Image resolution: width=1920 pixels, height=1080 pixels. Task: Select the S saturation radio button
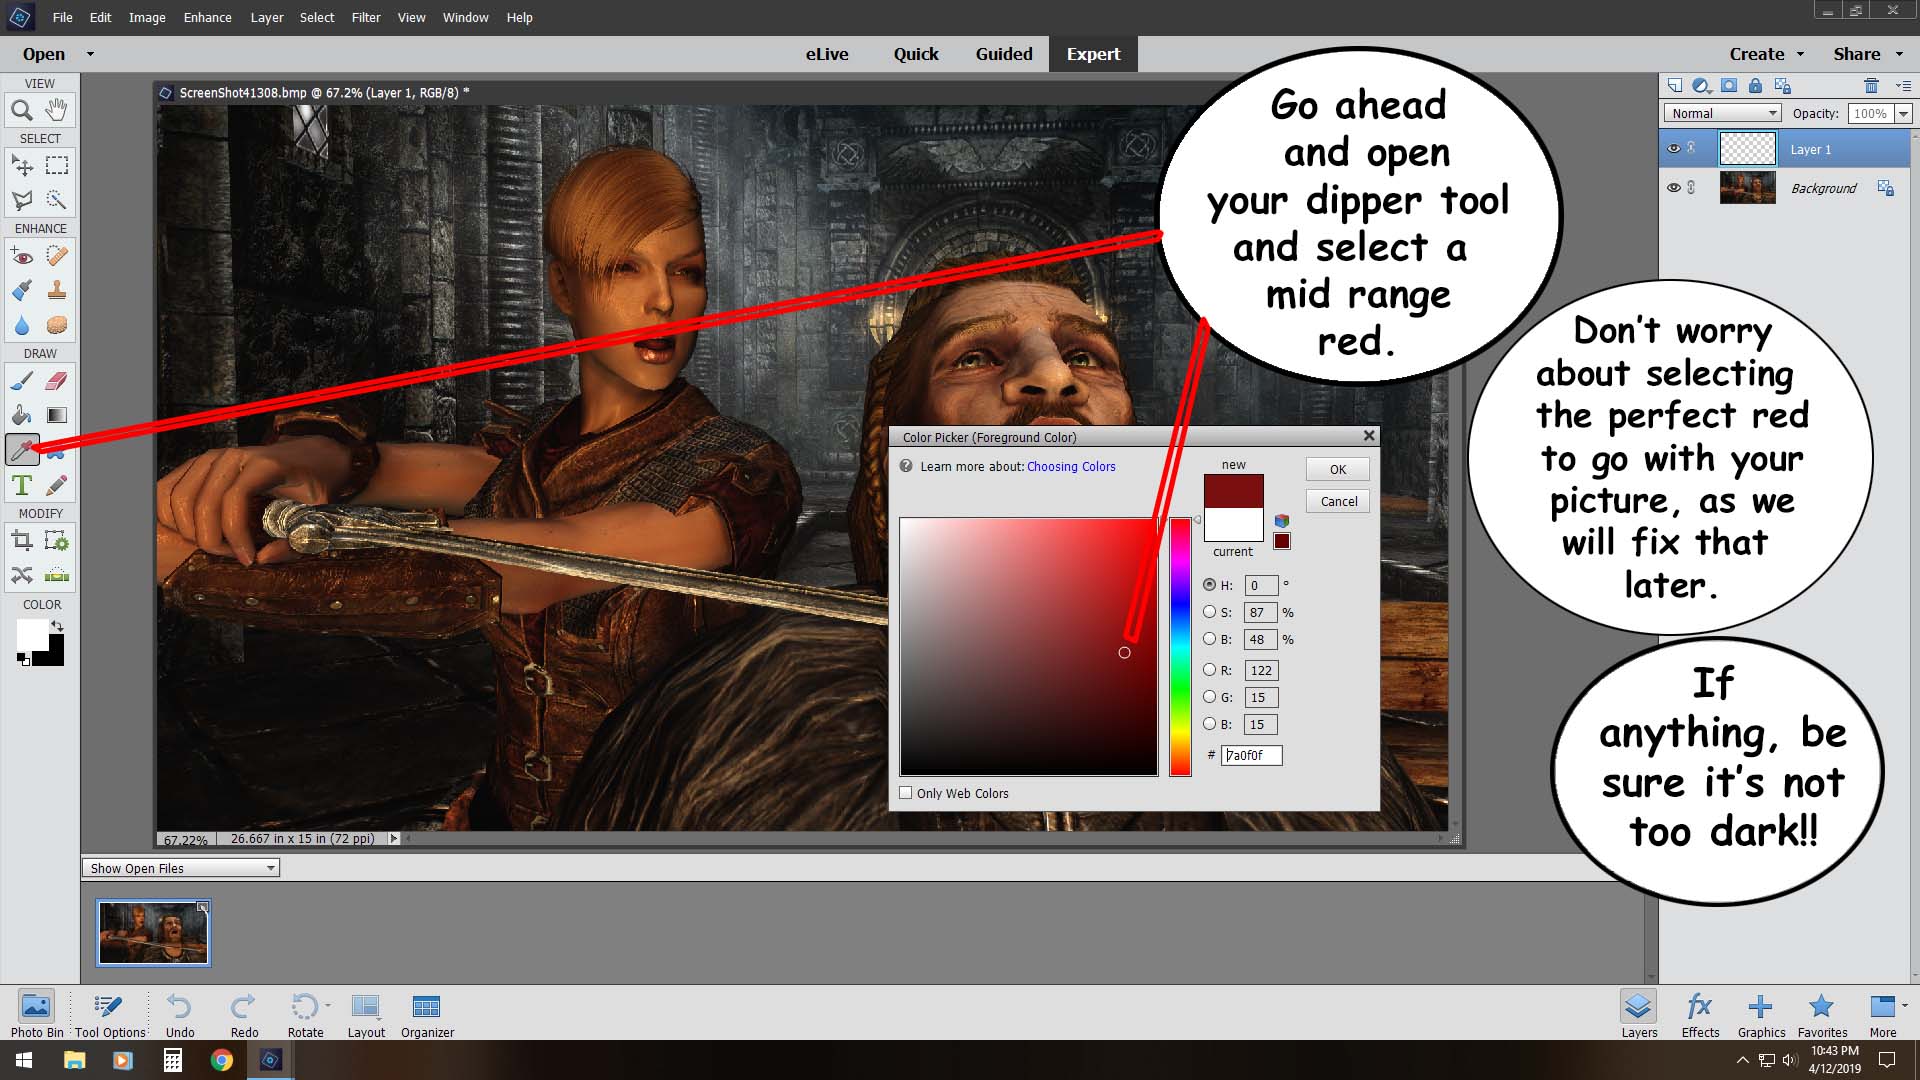point(1209,612)
